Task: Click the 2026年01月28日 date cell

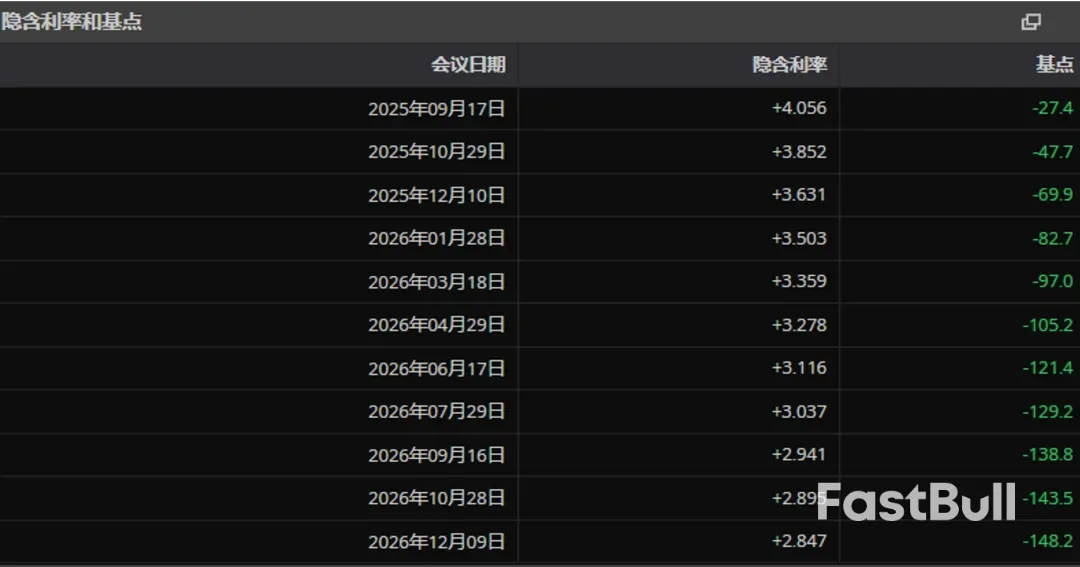Action: pyautogui.click(x=436, y=239)
